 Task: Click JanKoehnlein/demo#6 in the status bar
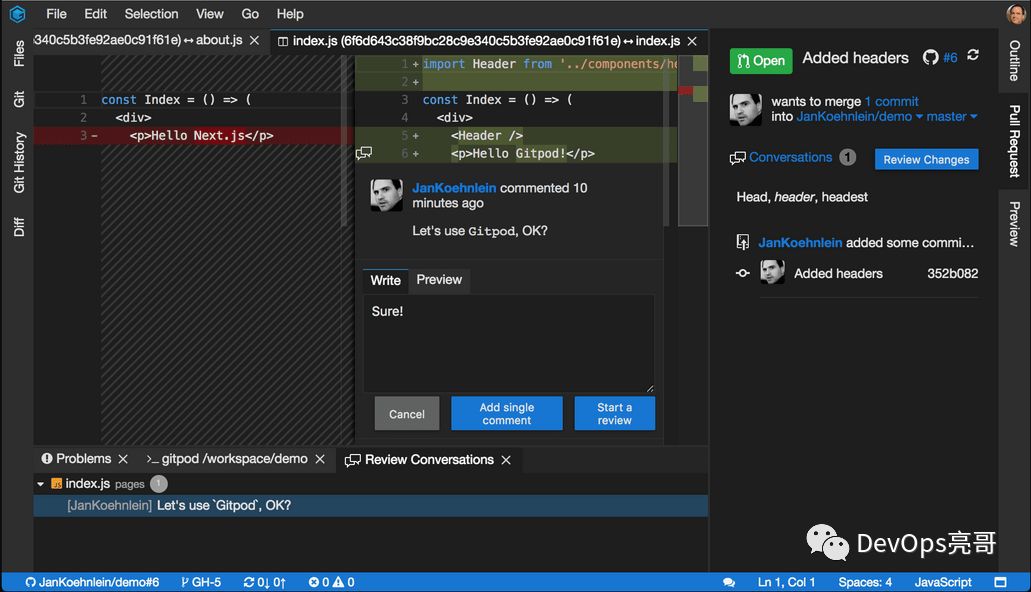92,582
